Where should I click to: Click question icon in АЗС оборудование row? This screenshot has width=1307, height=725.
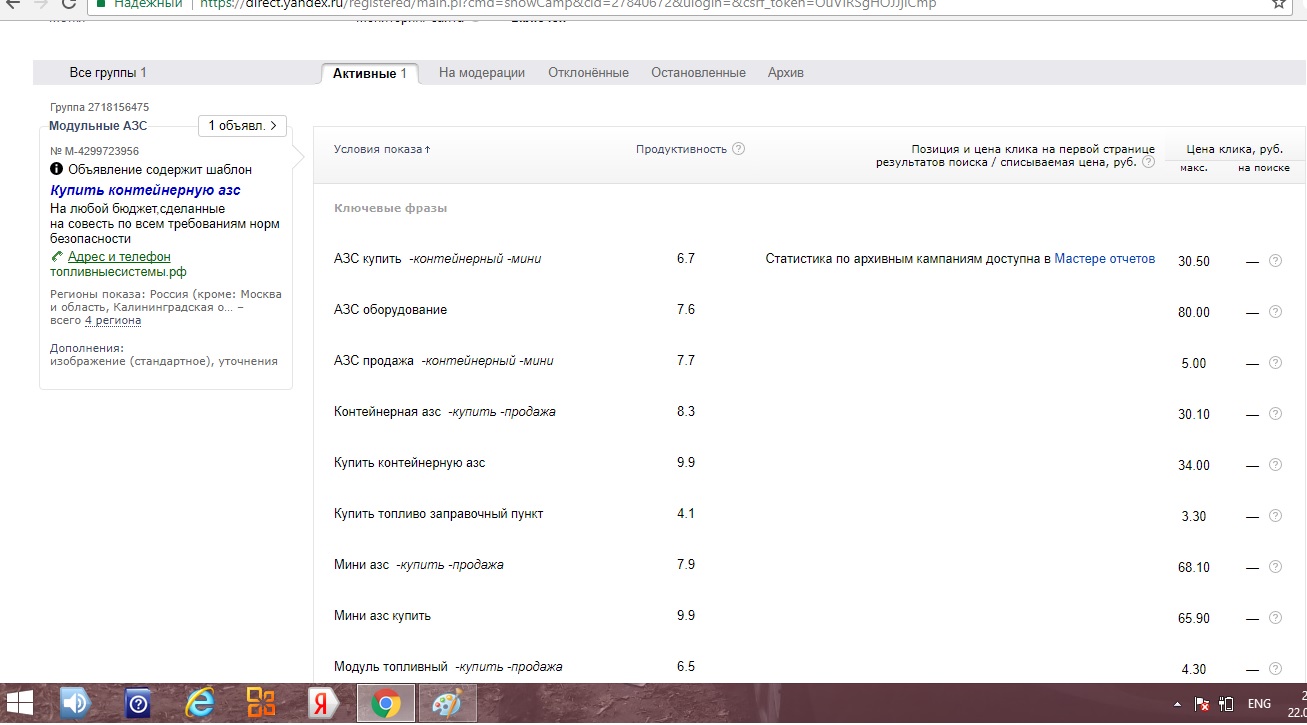[1275, 312]
